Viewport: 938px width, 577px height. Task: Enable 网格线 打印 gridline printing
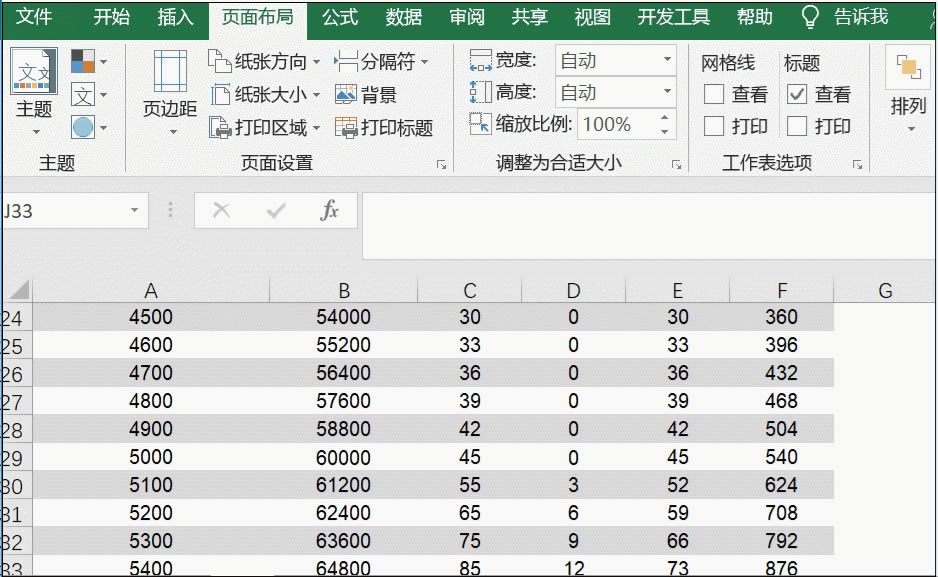click(x=713, y=125)
